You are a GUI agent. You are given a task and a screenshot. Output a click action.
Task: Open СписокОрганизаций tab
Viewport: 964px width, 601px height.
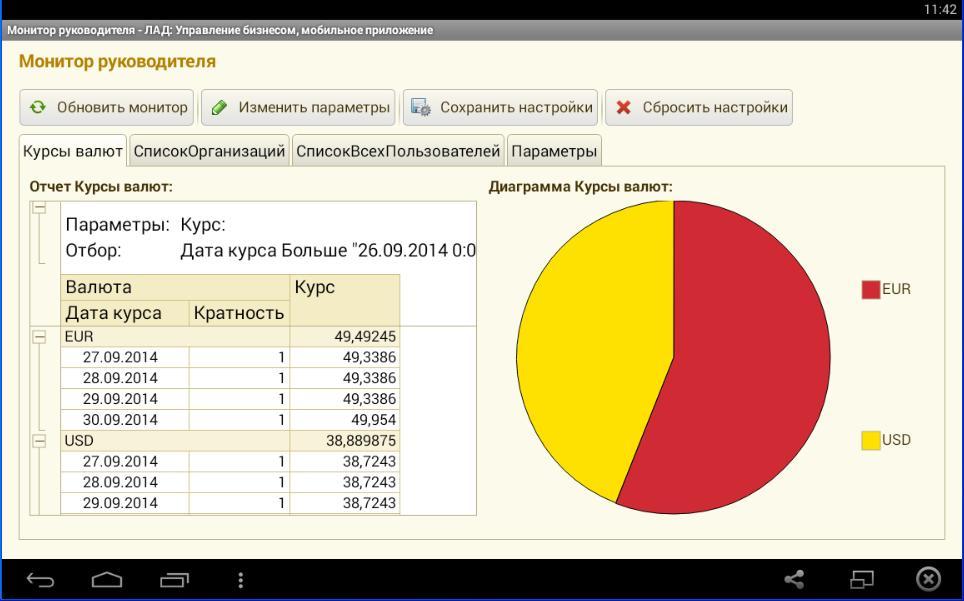pos(210,151)
